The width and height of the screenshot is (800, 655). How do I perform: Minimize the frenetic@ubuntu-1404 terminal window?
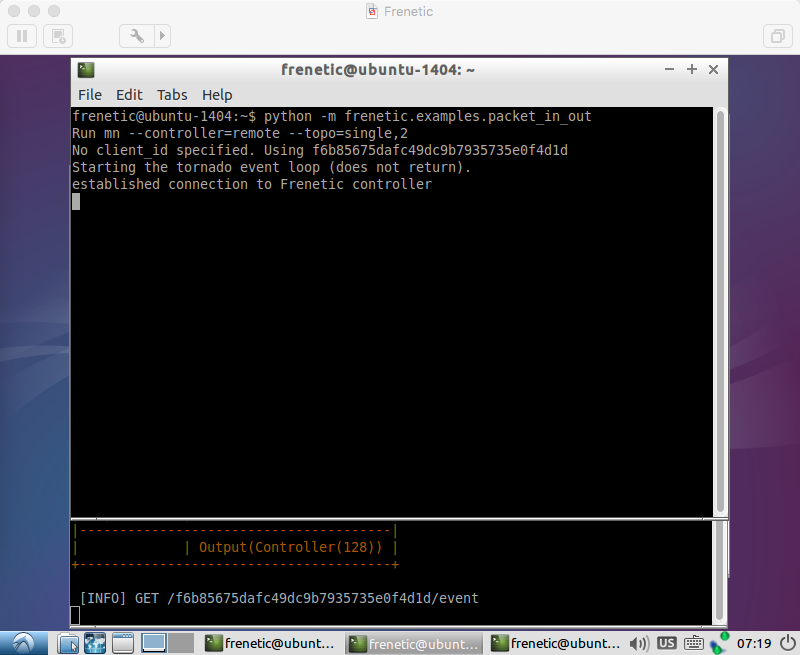669,69
